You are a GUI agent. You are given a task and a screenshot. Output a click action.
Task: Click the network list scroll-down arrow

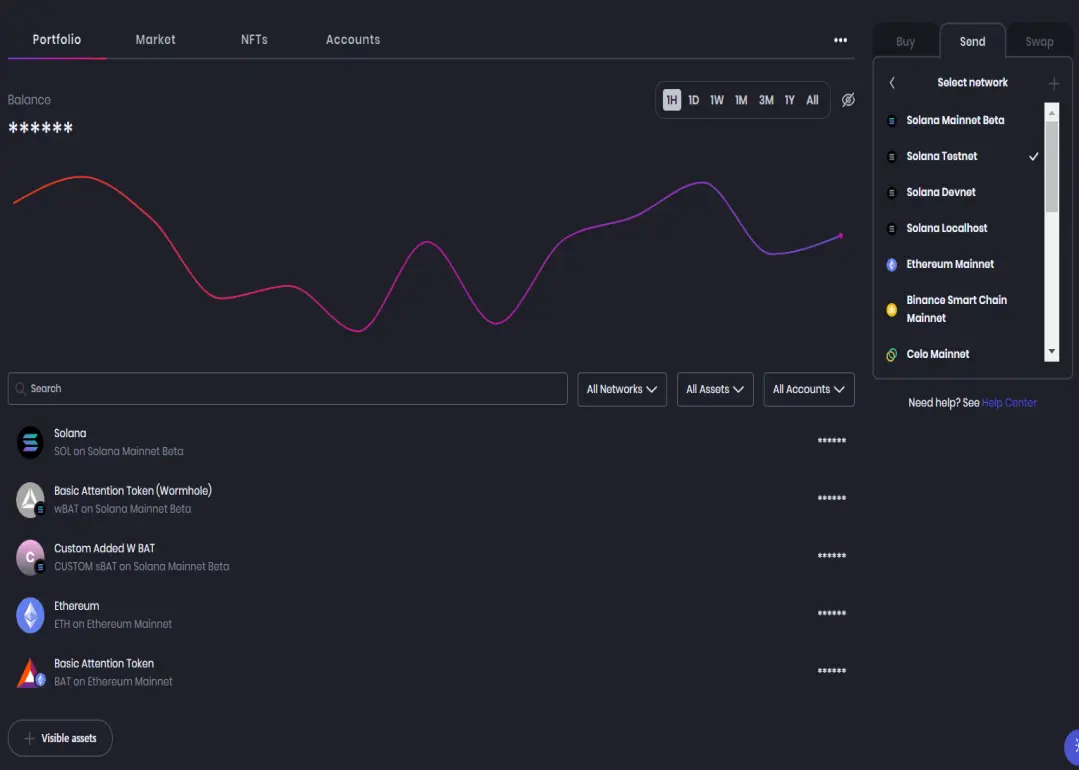coord(1051,352)
